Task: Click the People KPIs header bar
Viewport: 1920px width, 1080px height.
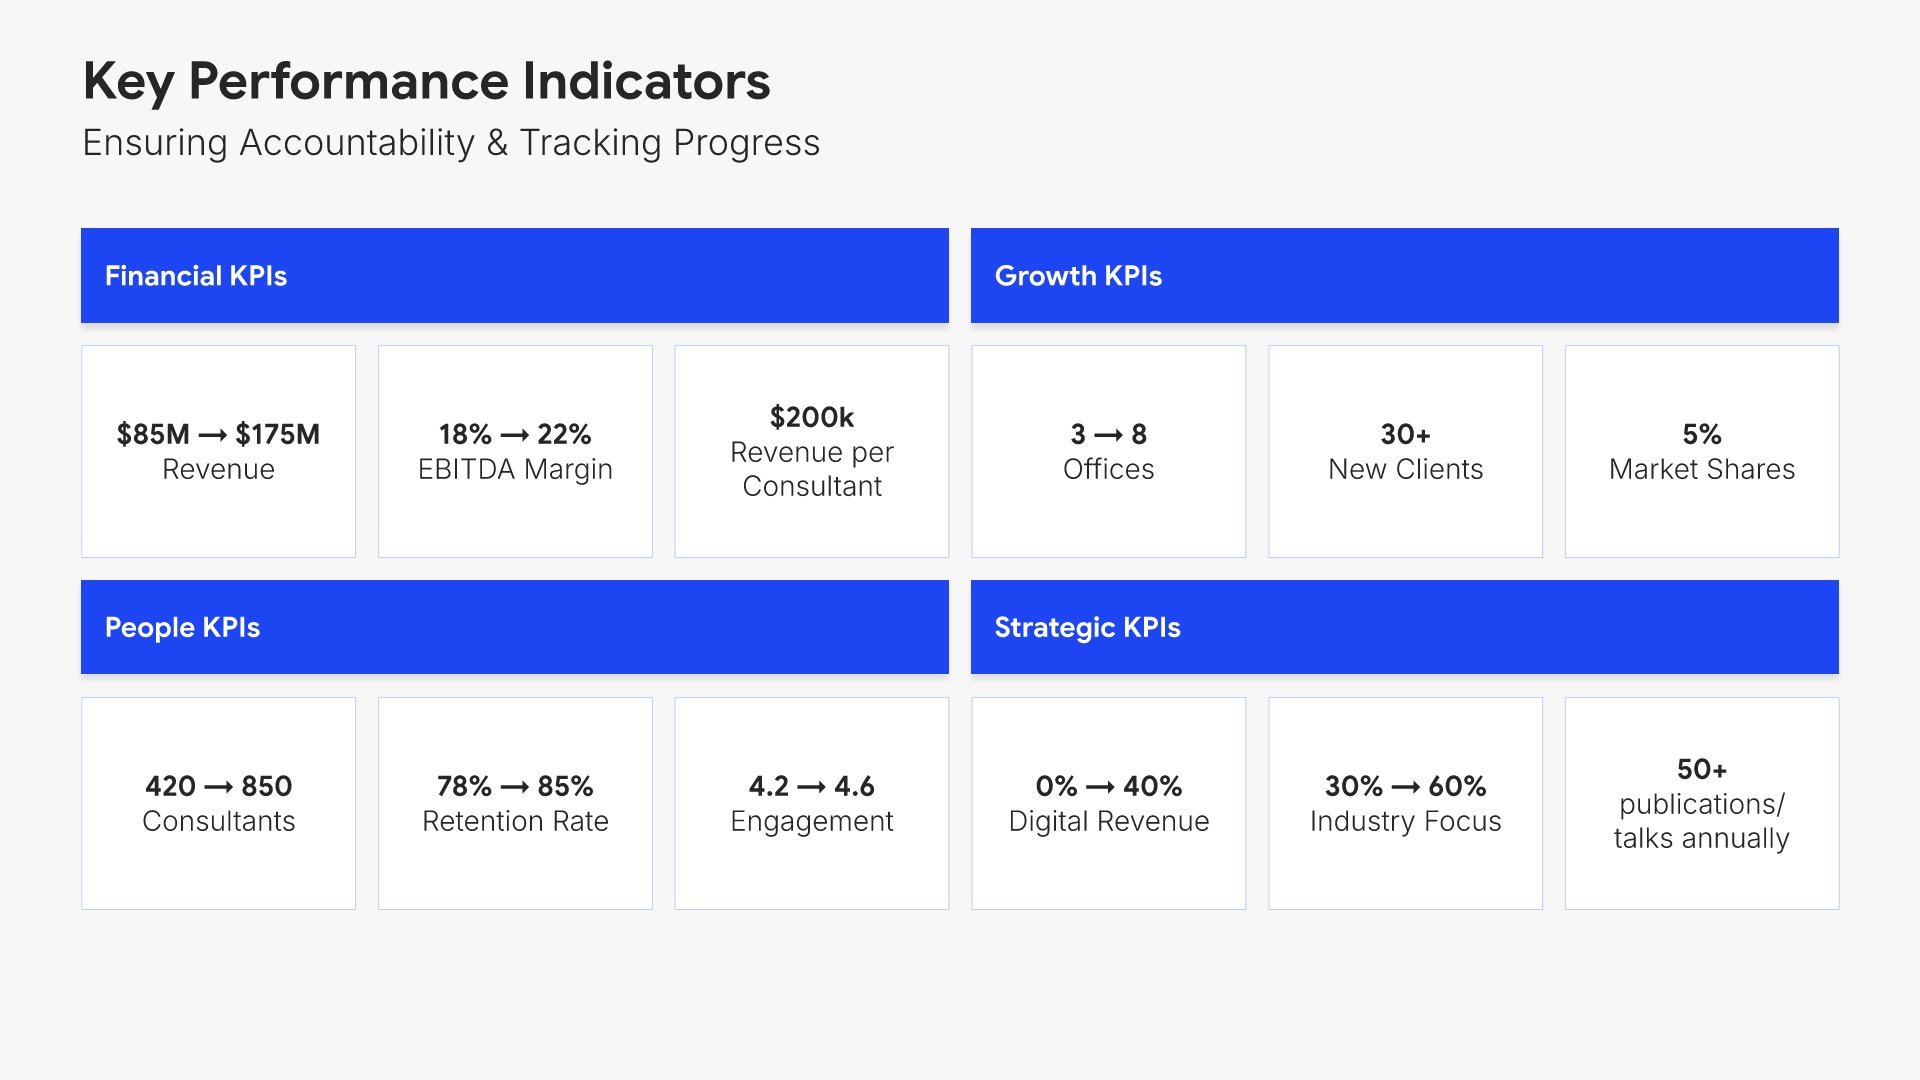Action: pos(514,627)
